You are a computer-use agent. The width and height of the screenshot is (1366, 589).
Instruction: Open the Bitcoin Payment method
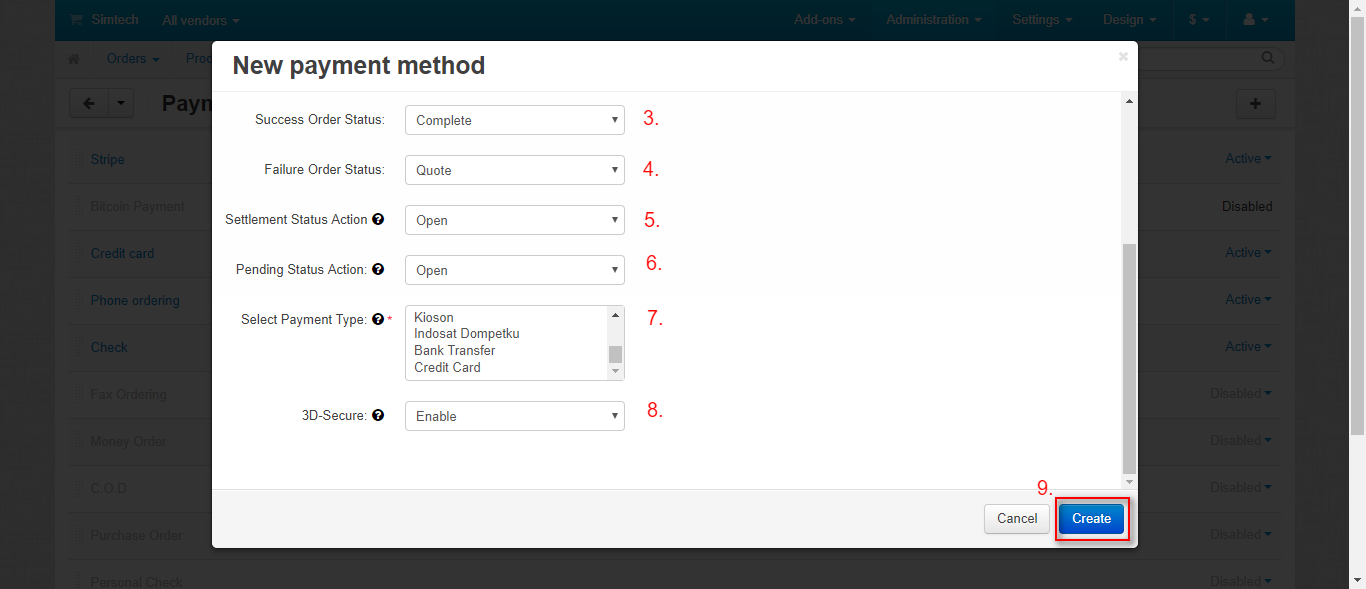pyautogui.click(x=137, y=206)
